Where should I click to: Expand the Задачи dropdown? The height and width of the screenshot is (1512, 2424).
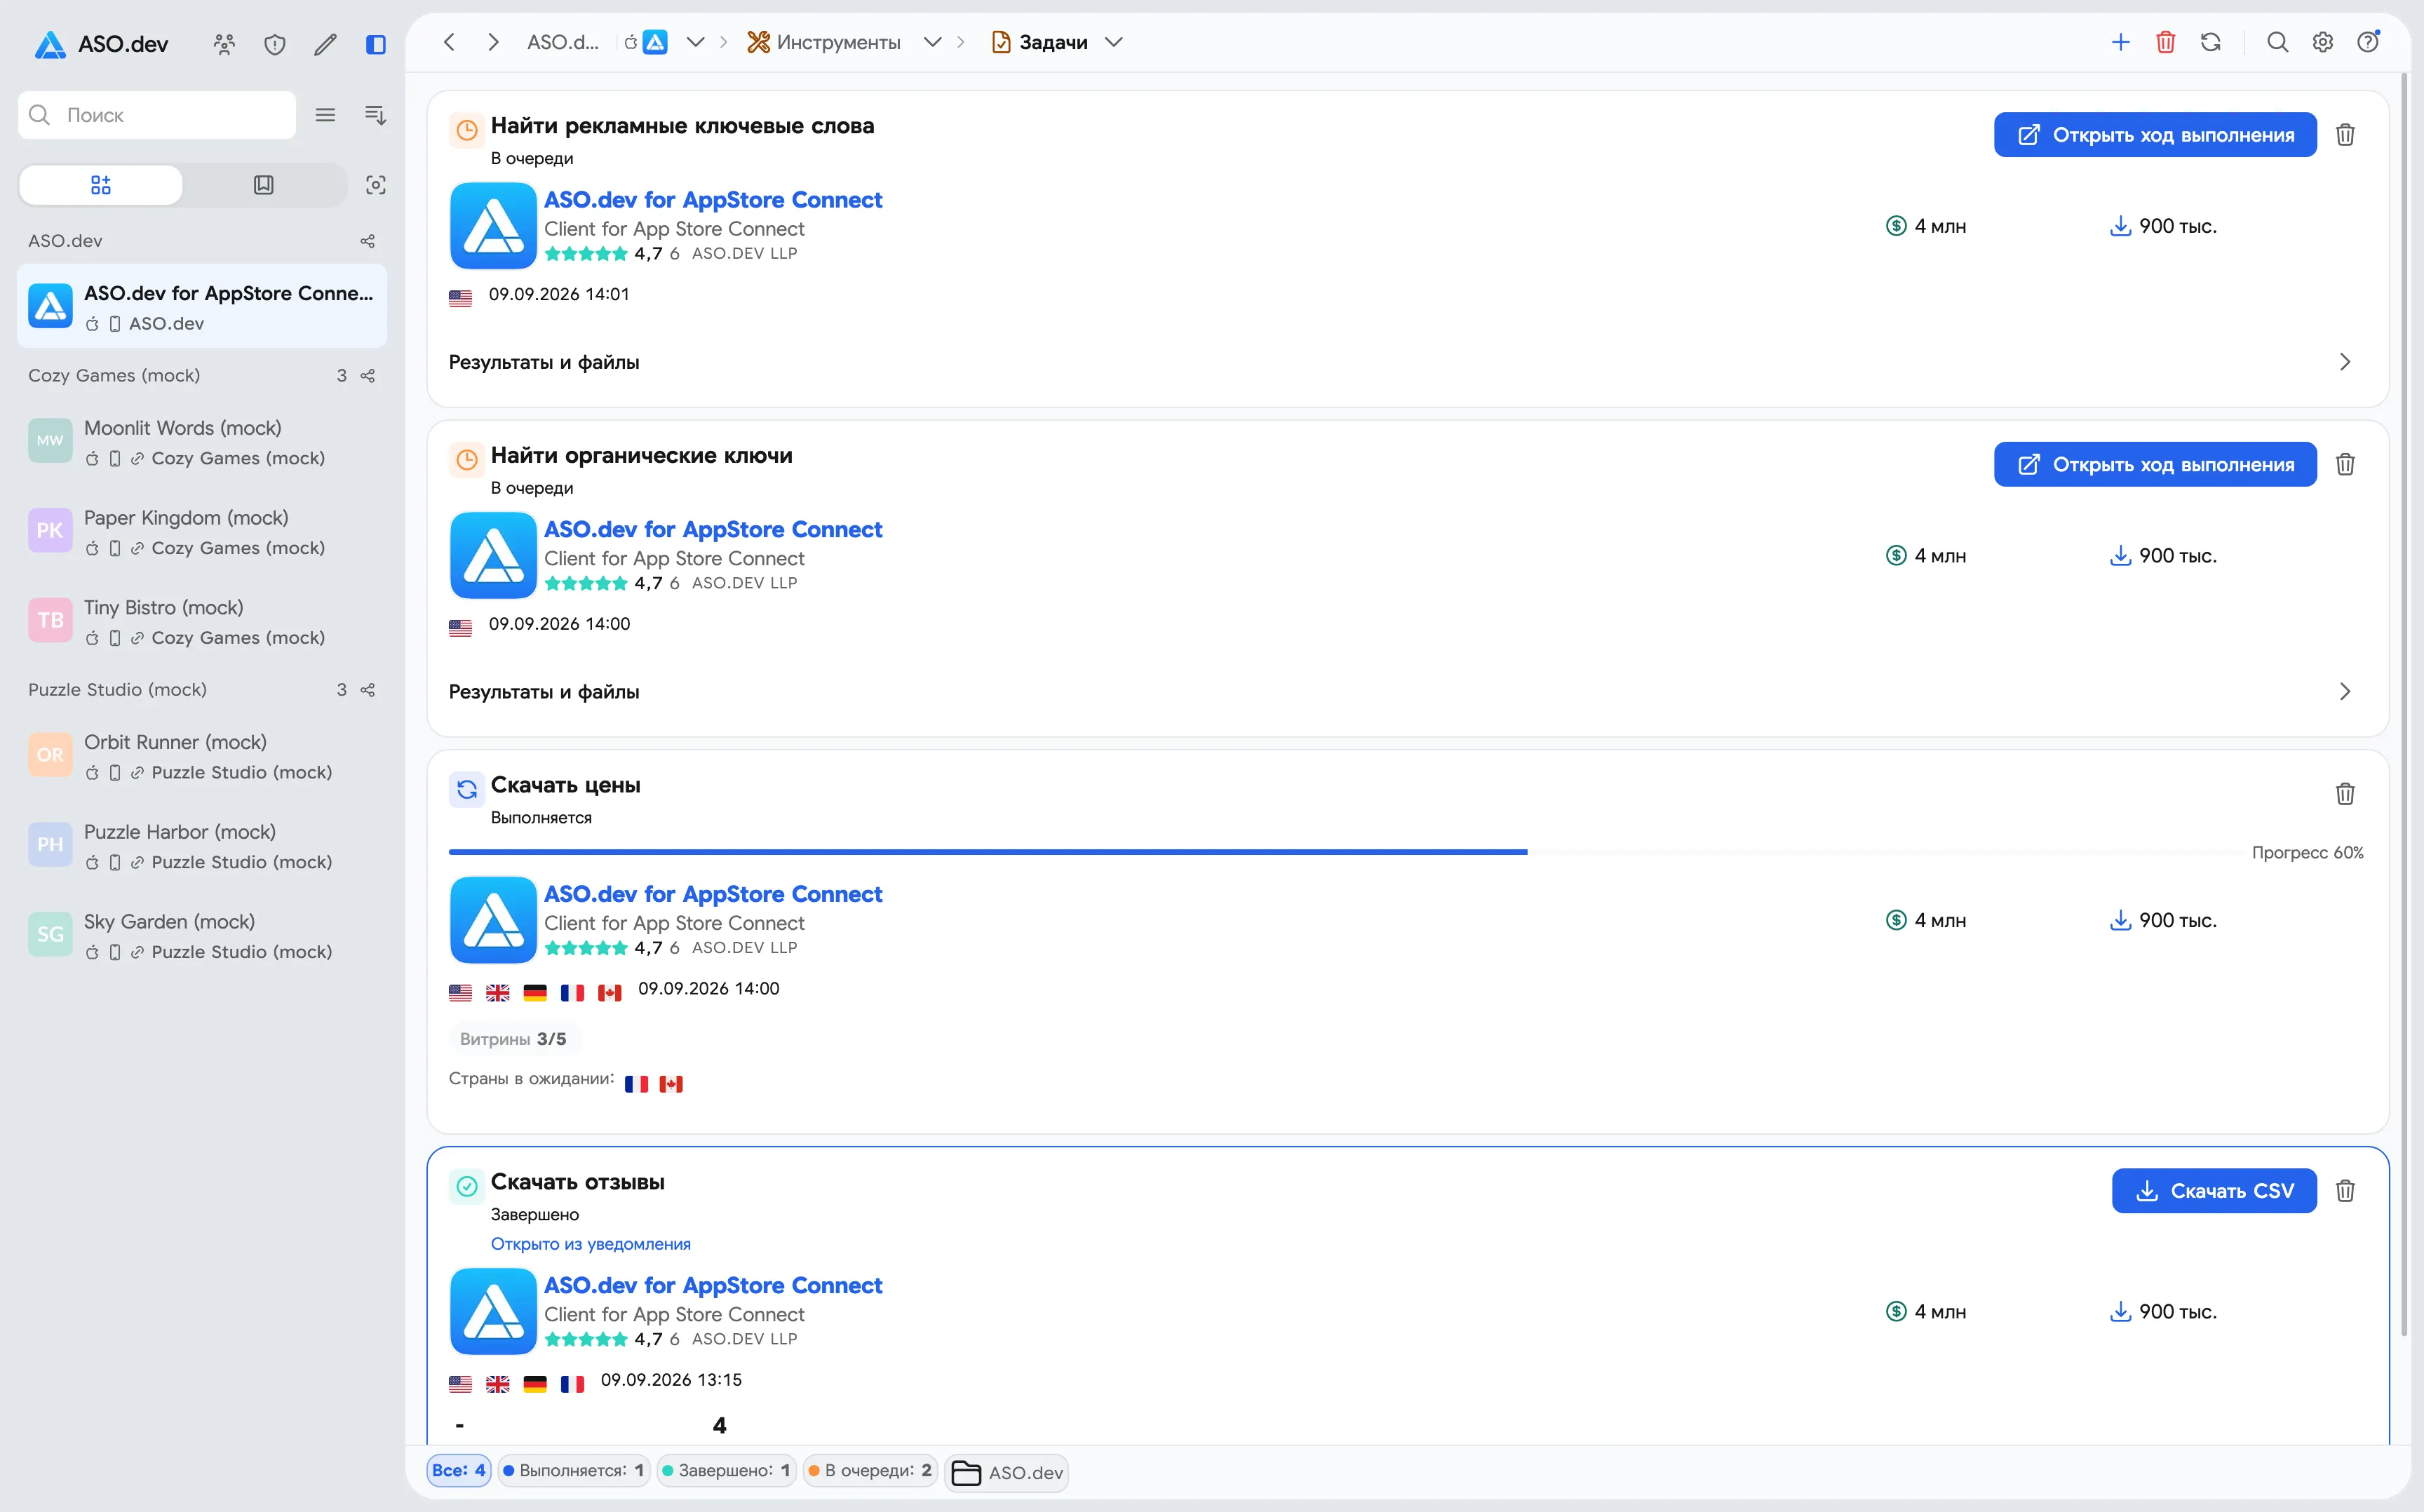(1114, 42)
